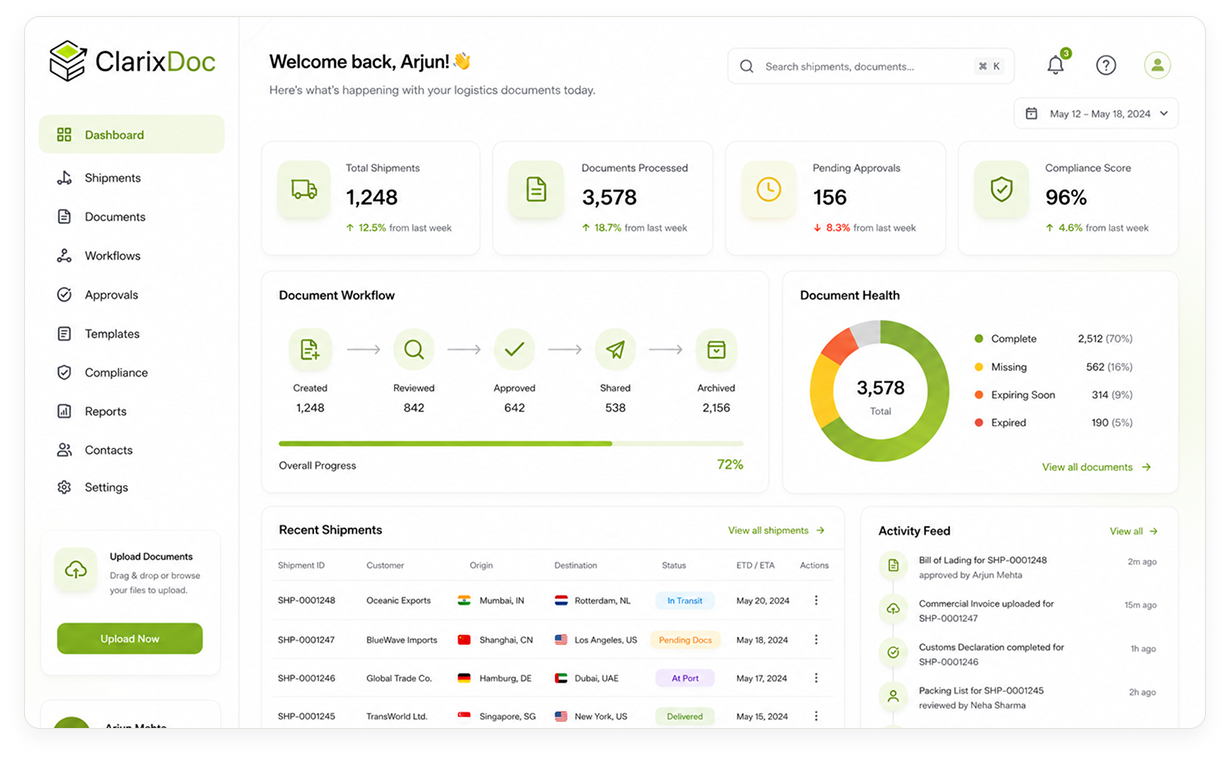This screenshot has width=1230, height=761.
Task: Select the Reviewed workflow step icon
Action: coord(414,350)
